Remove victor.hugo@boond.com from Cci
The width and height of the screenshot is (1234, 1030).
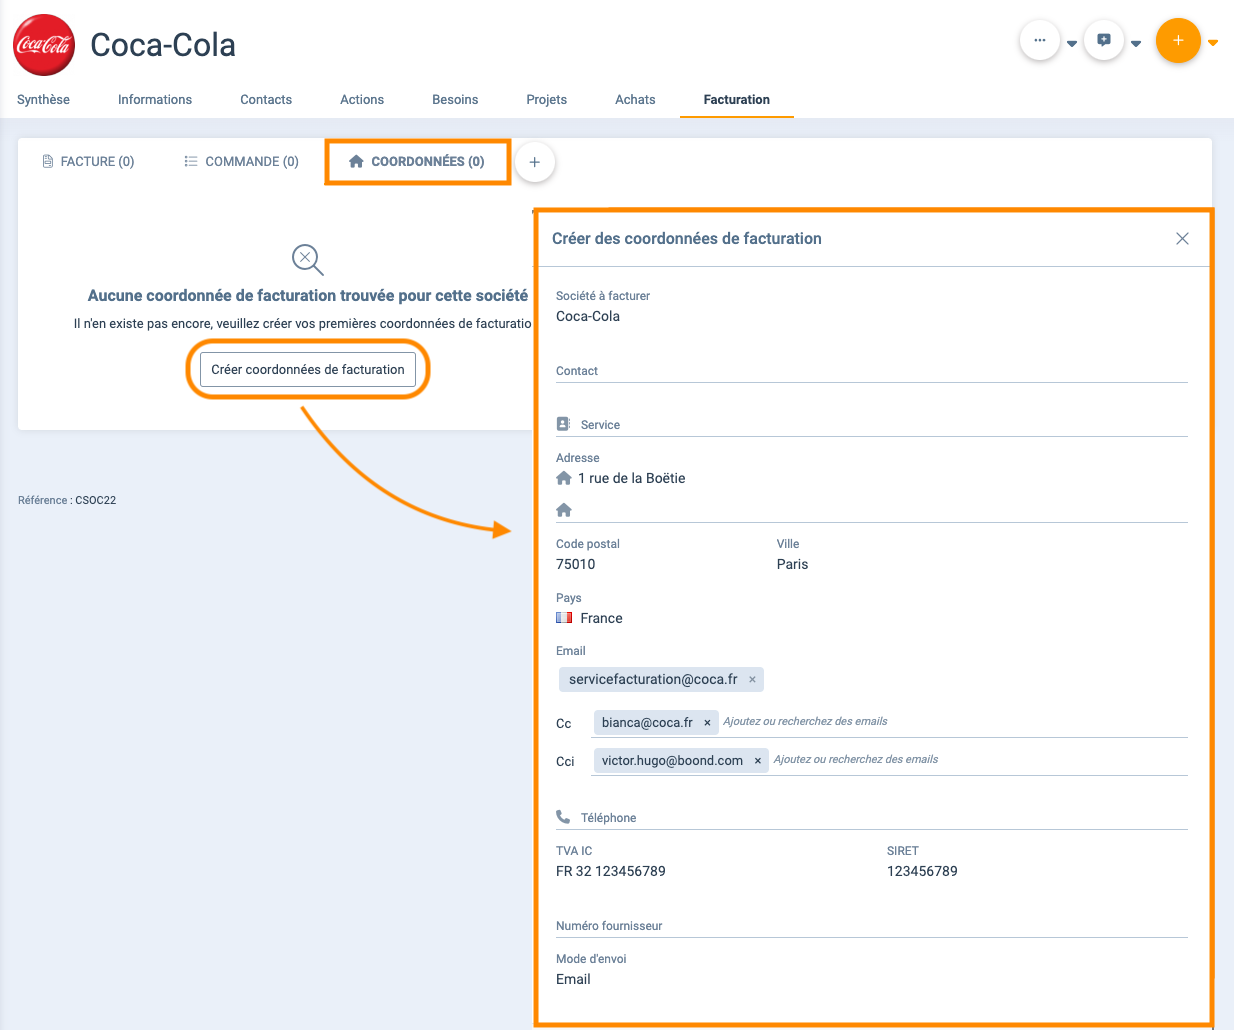758,761
